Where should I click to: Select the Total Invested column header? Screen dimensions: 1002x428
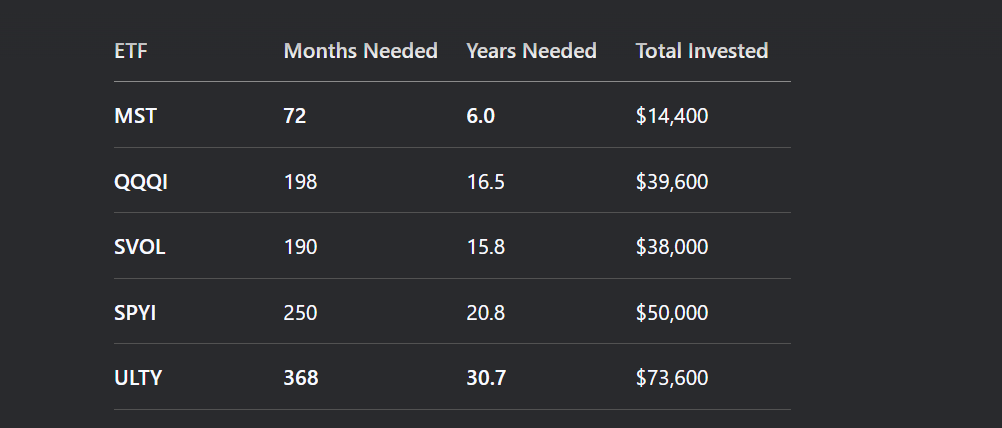(x=702, y=51)
